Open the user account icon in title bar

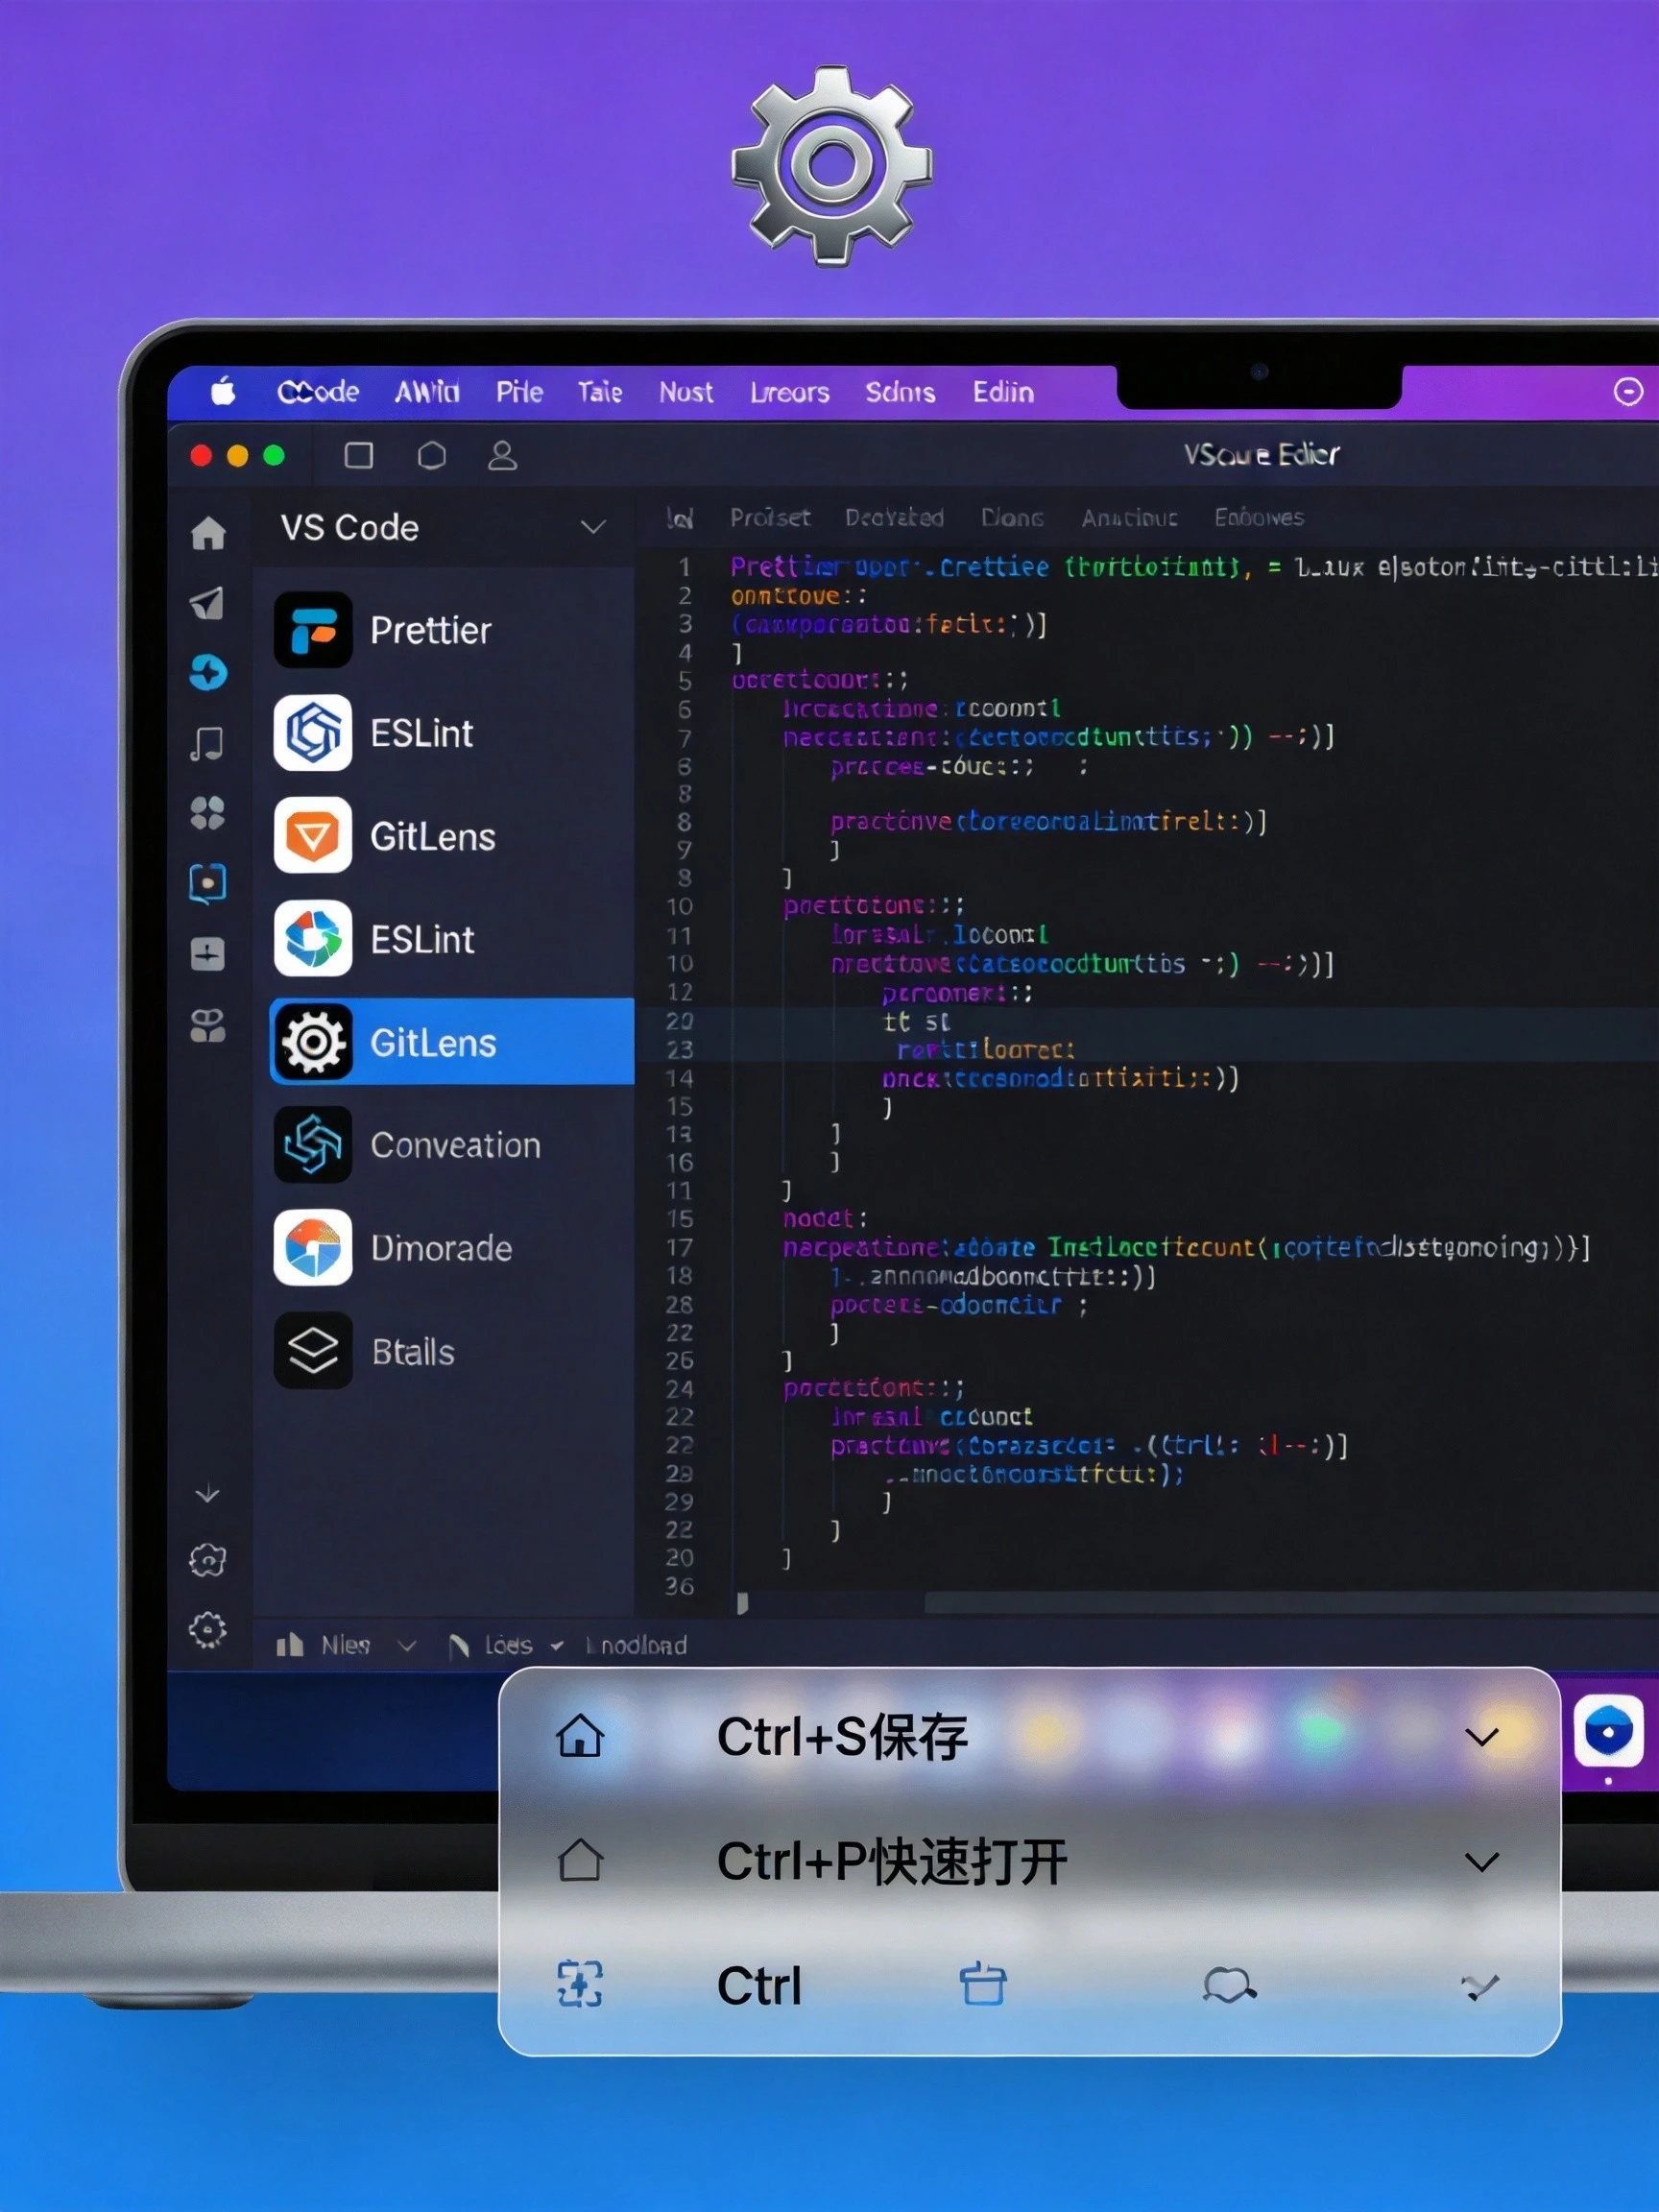[x=502, y=456]
